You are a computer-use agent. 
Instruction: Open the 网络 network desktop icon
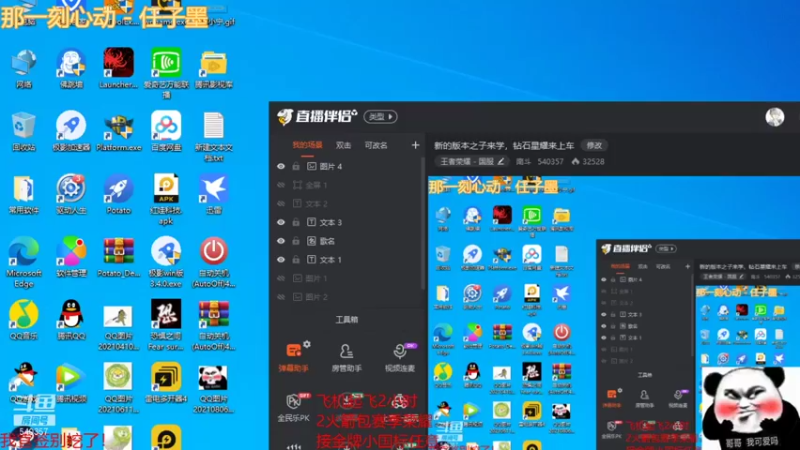pyautogui.click(x=23, y=68)
